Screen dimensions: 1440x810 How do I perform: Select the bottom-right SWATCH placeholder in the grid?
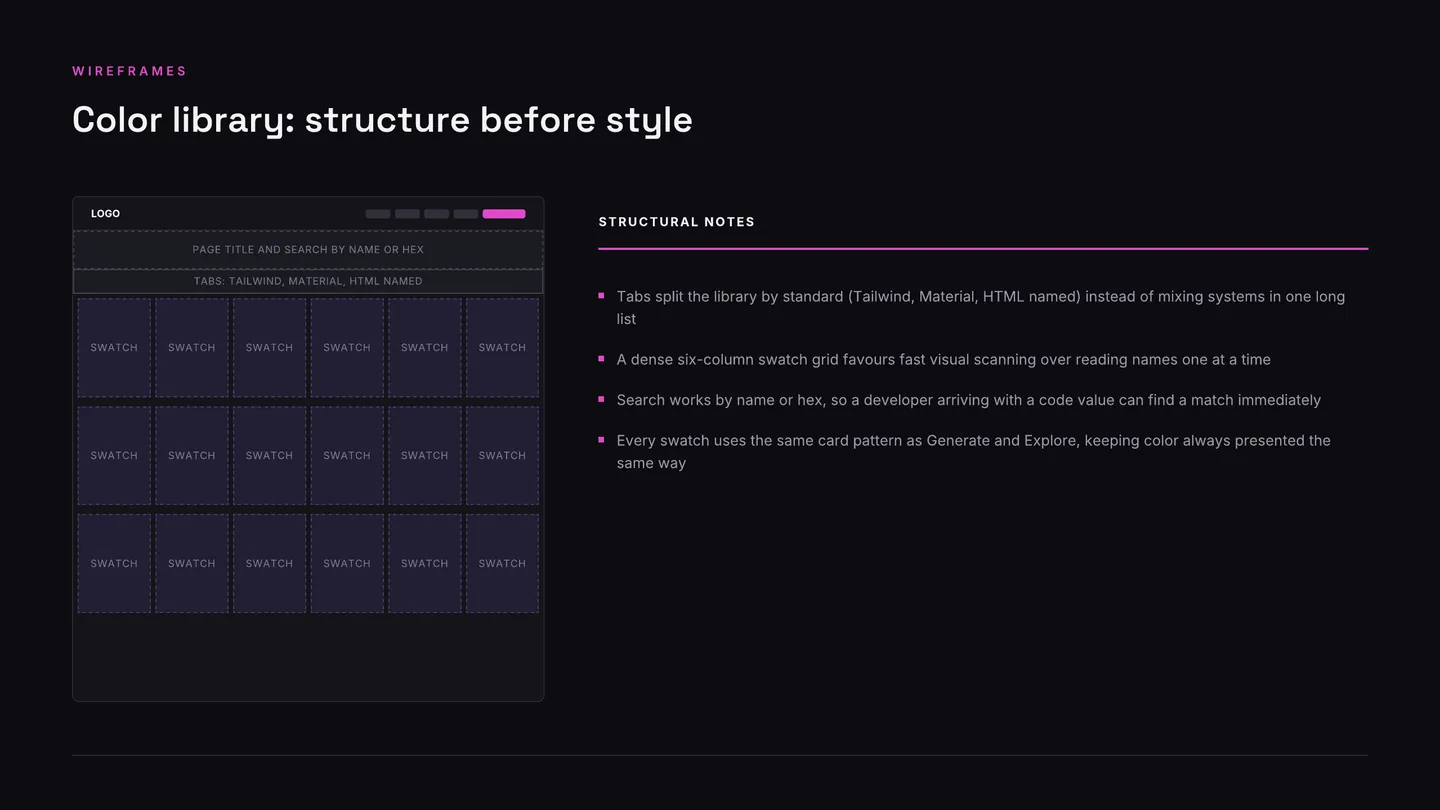click(x=502, y=564)
